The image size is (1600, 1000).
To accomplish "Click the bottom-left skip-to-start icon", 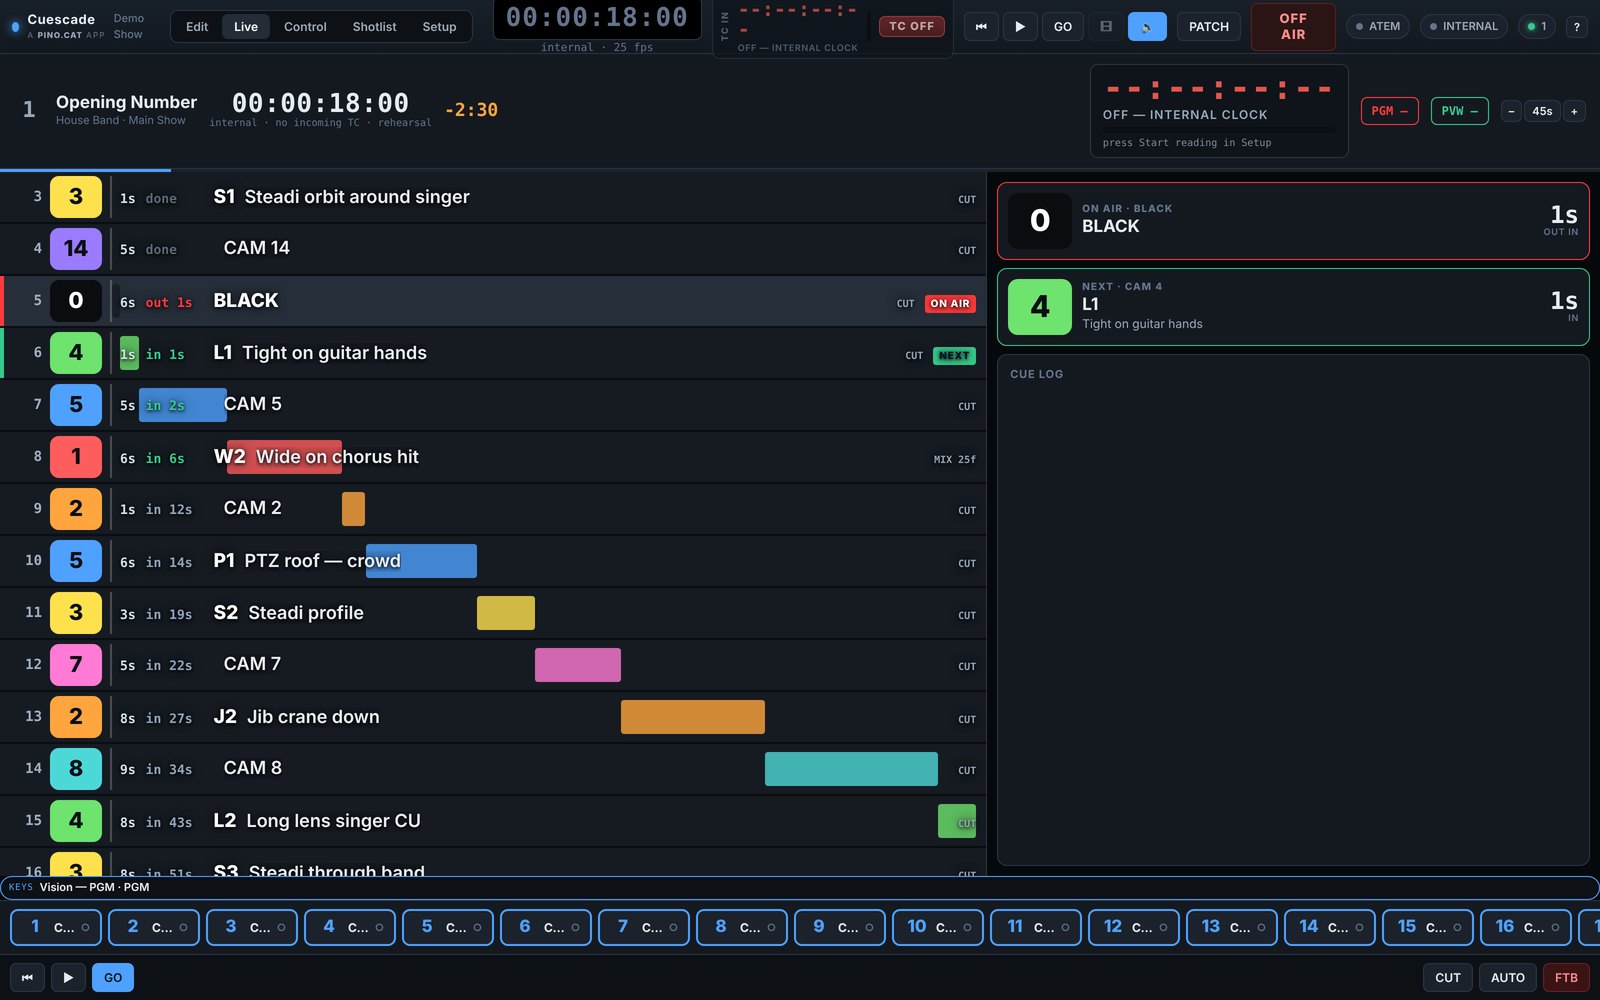I will pos(27,977).
